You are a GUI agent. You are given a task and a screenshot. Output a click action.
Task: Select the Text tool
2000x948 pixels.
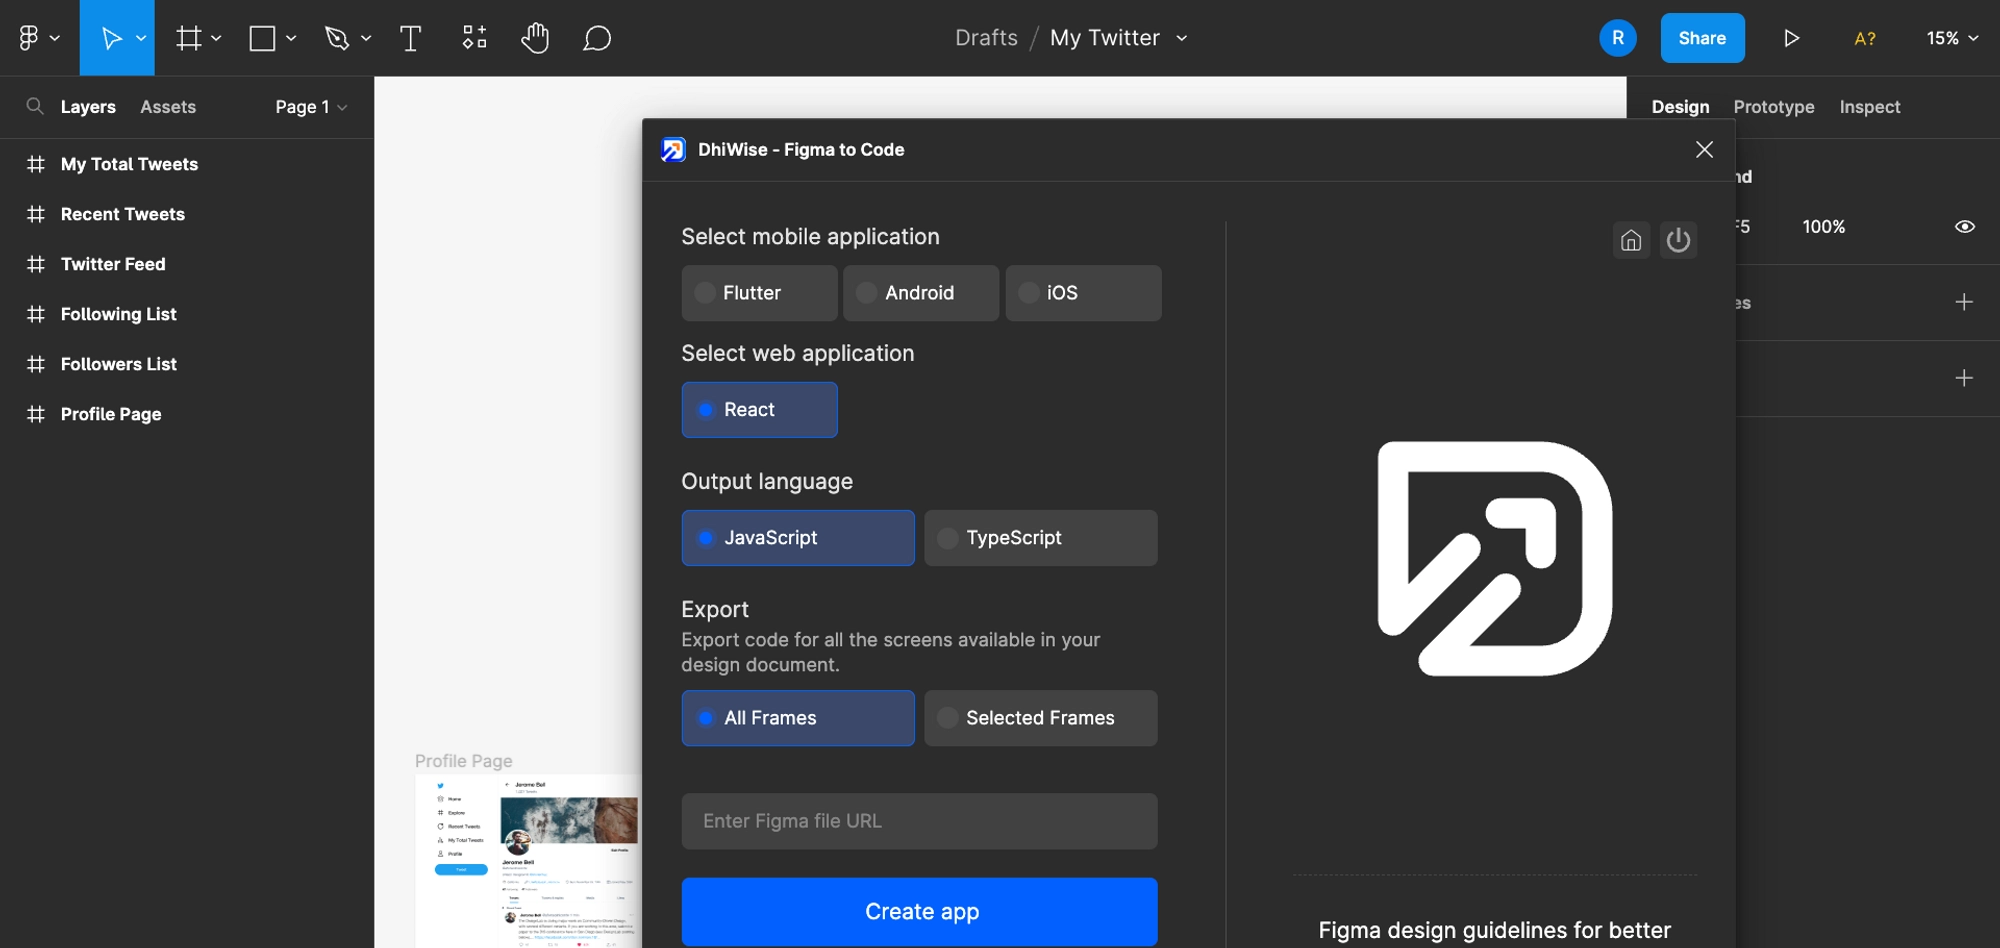[x=410, y=38]
